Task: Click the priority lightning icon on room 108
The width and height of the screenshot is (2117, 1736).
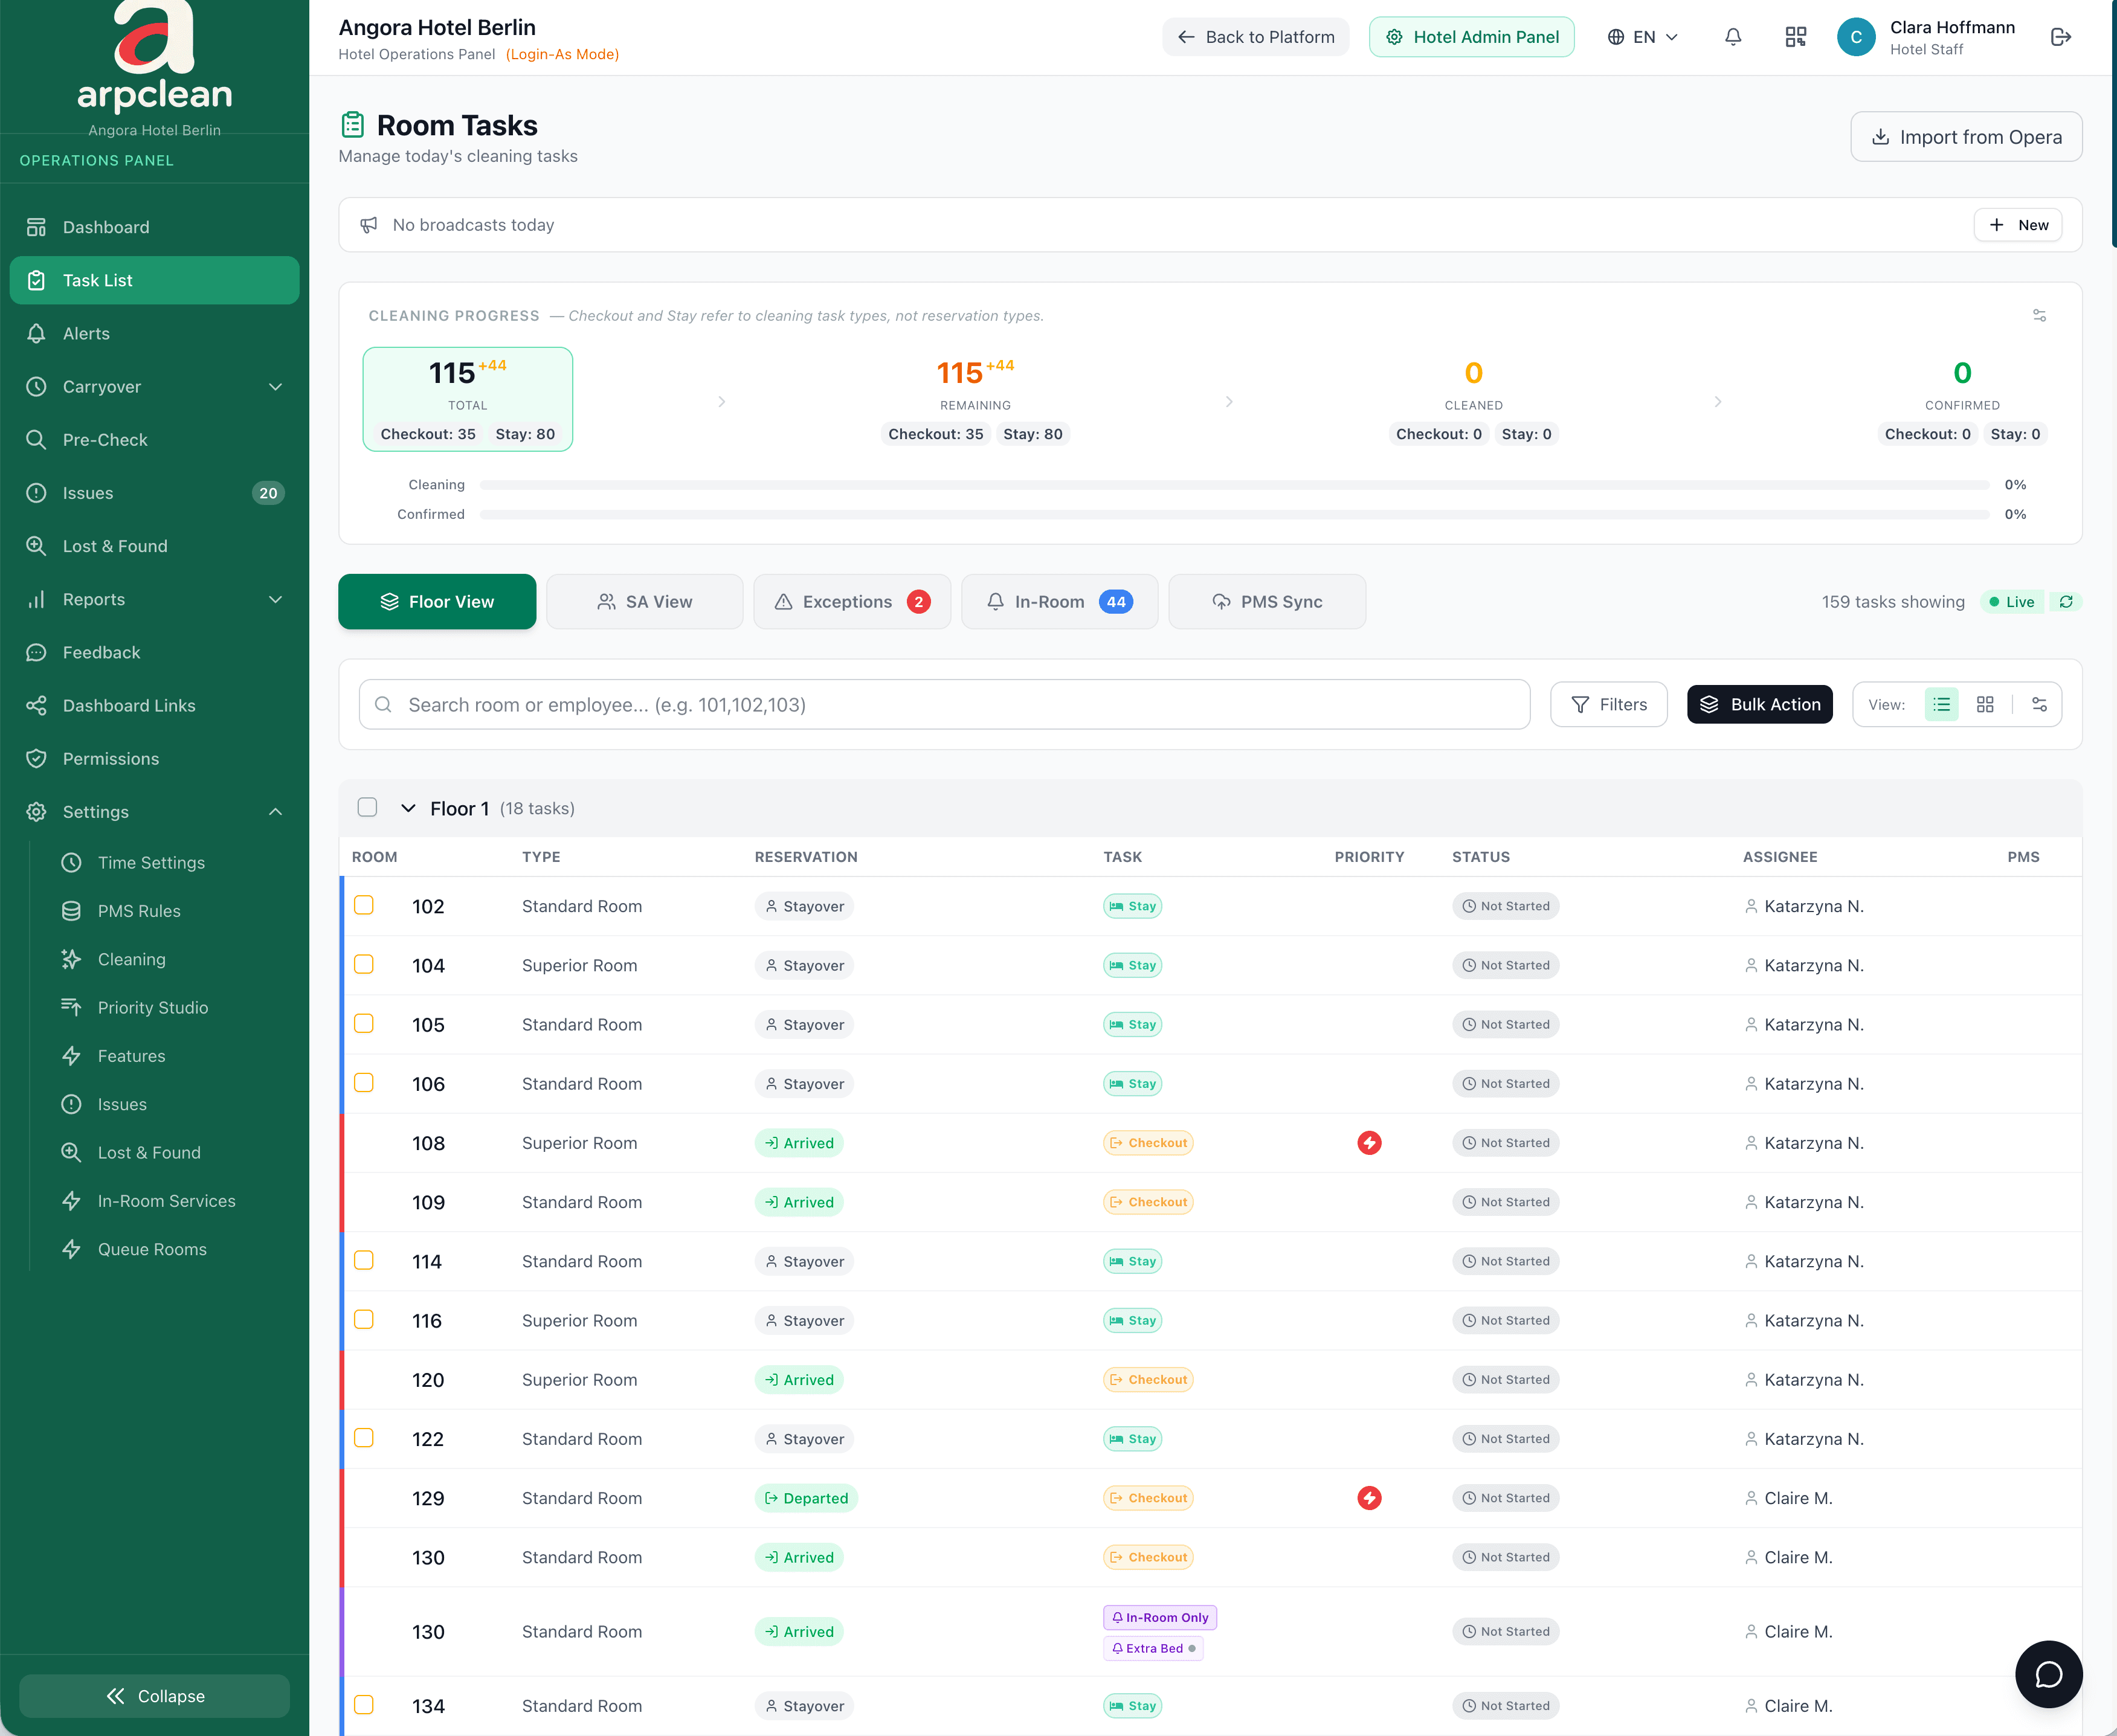Action: (x=1369, y=1142)
